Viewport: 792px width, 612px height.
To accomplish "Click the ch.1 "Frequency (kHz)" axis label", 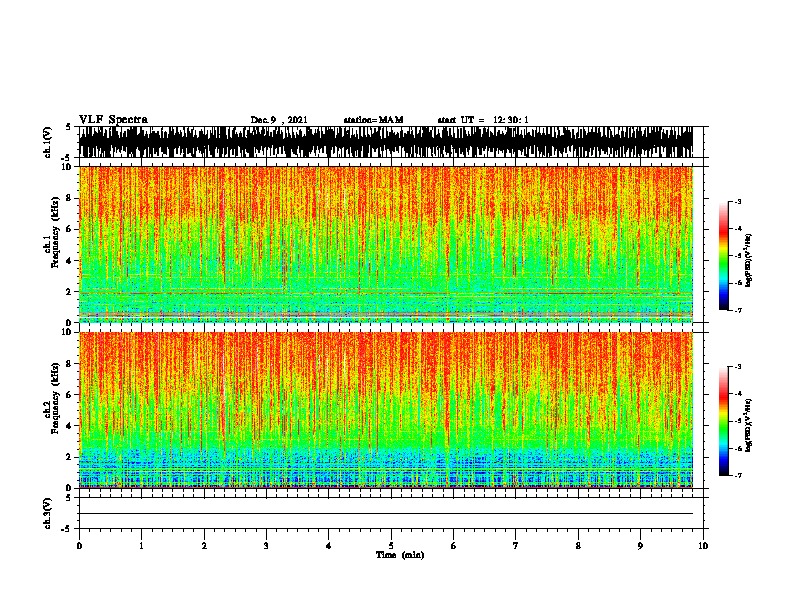I will point(55,233).
